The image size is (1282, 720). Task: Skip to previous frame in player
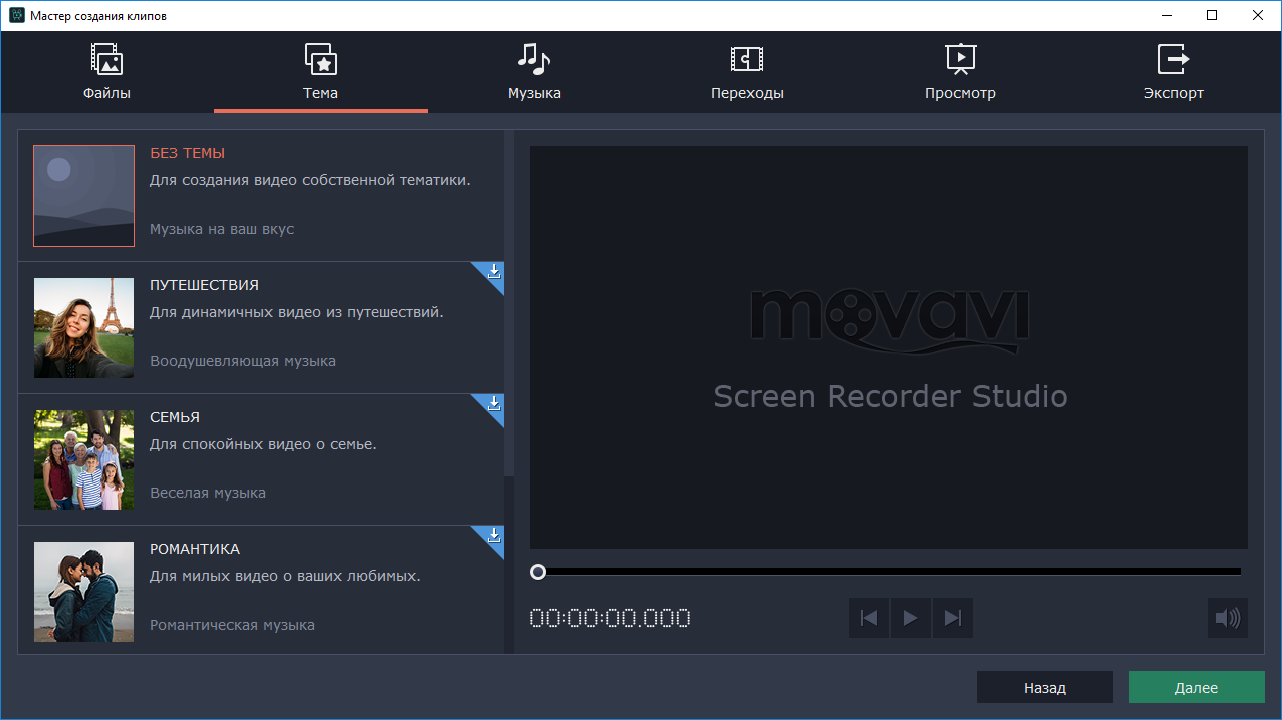click(869, 618)
